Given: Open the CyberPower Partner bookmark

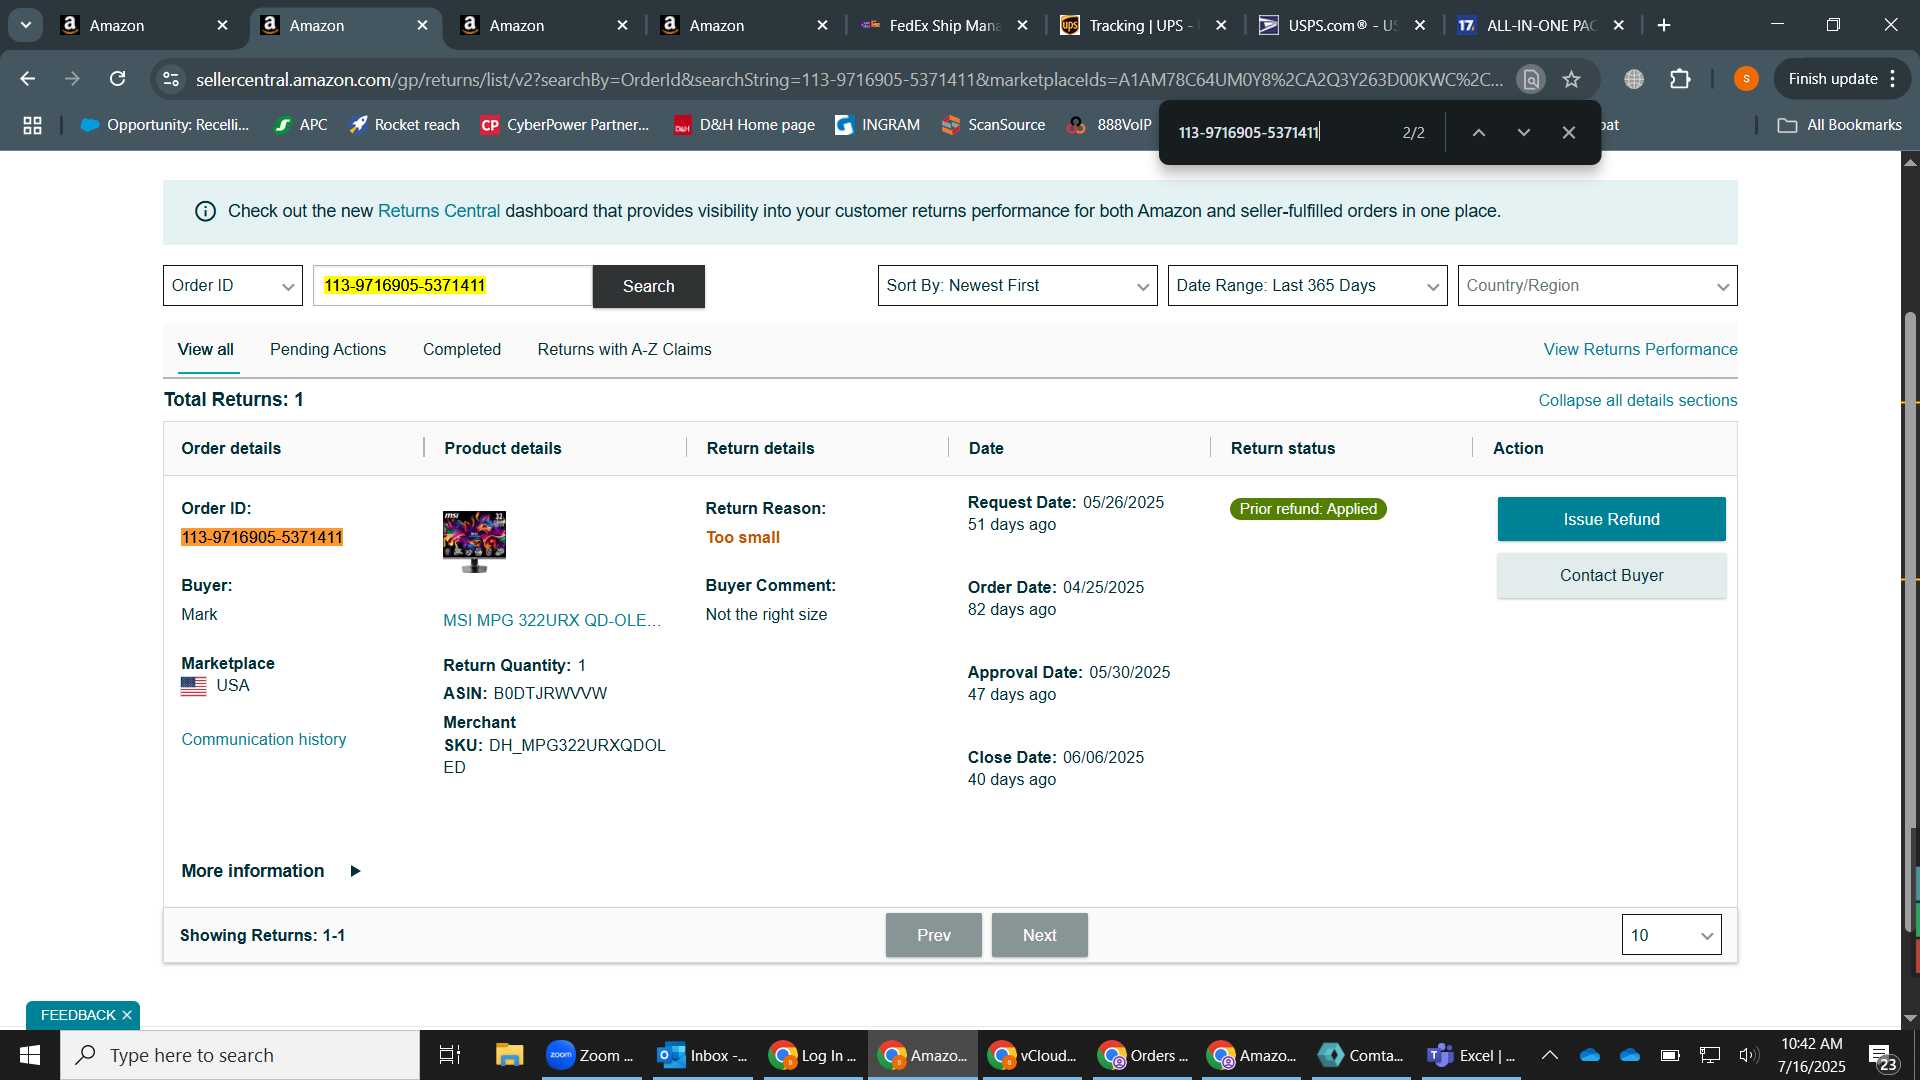Looking at the screenshot, I should (x=565, y=125).
